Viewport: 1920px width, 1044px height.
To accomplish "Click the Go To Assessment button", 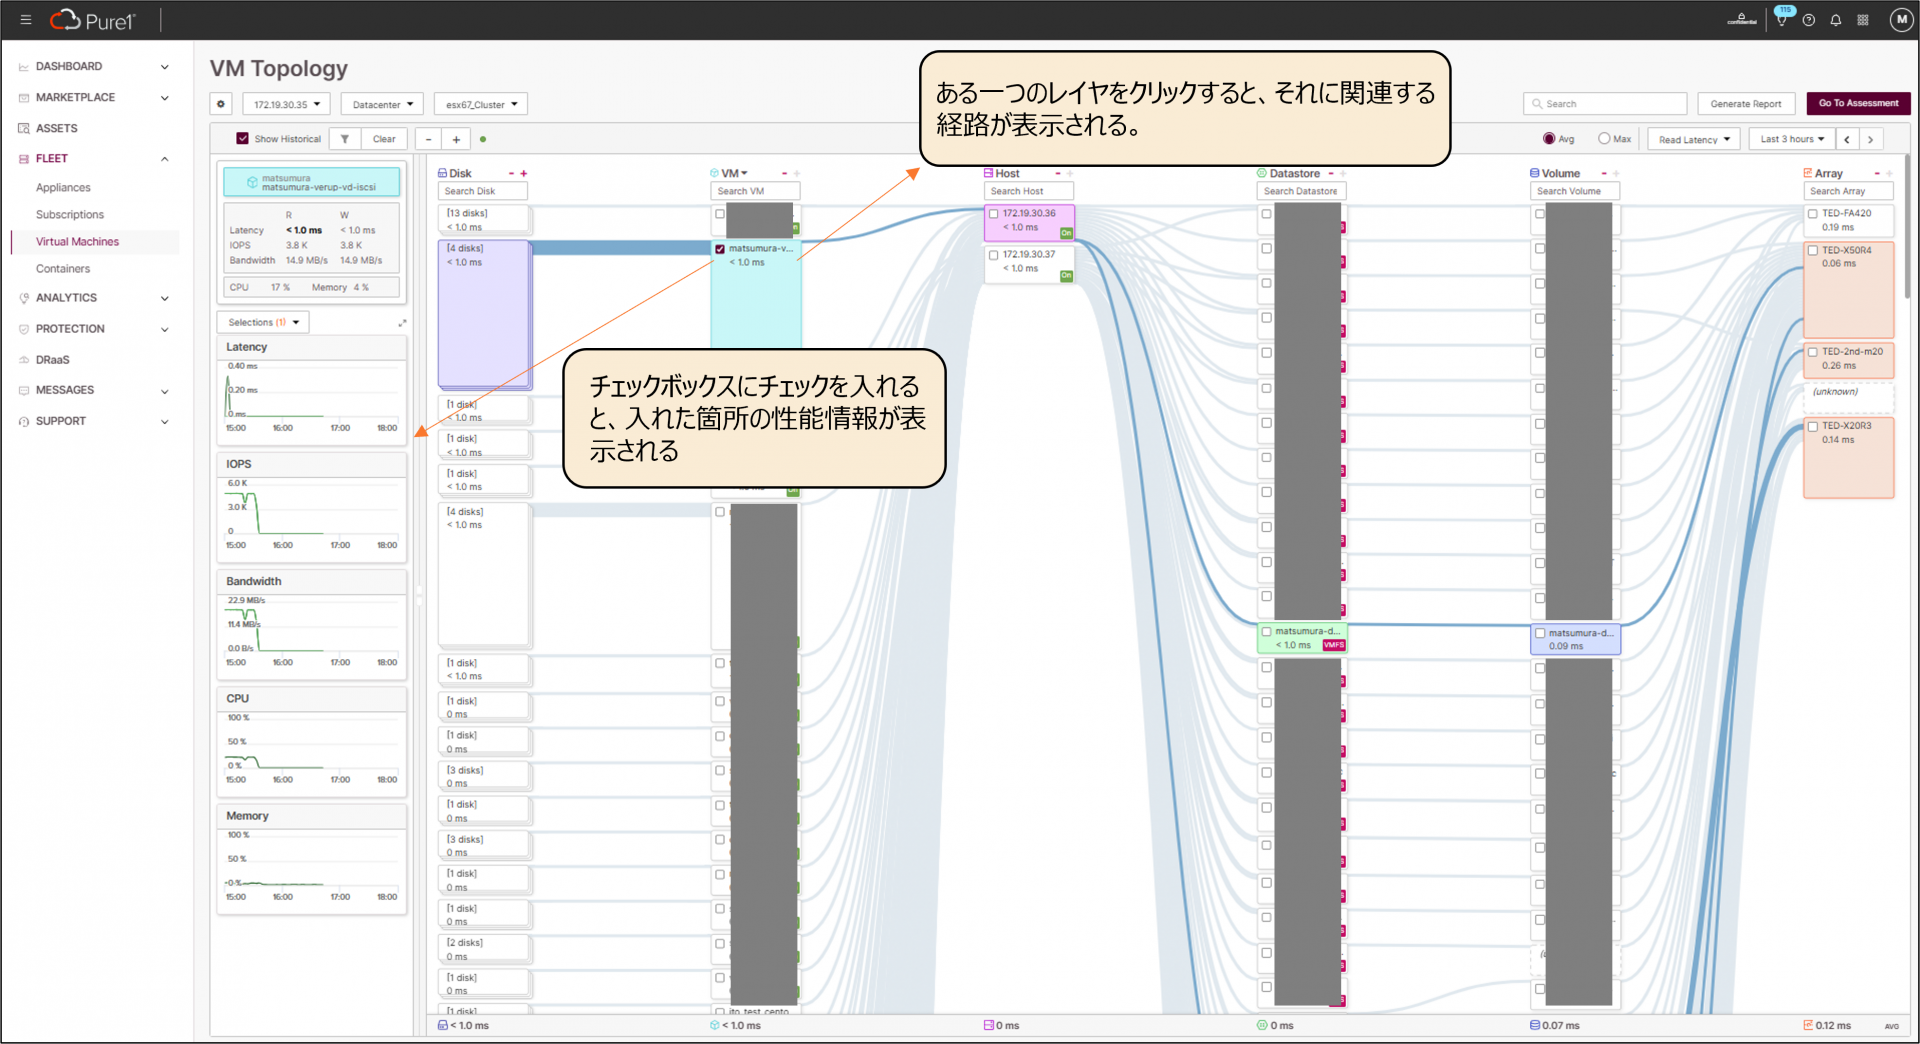I will pyautogui.click(x=1858, y=103).
